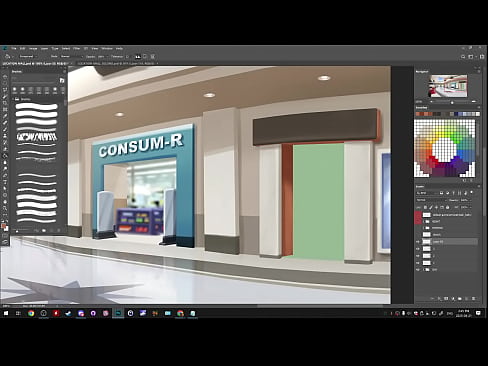Viewport: 488px width, 366px height.
Task: Select the Move tool
Action: (x=5, y=76)
